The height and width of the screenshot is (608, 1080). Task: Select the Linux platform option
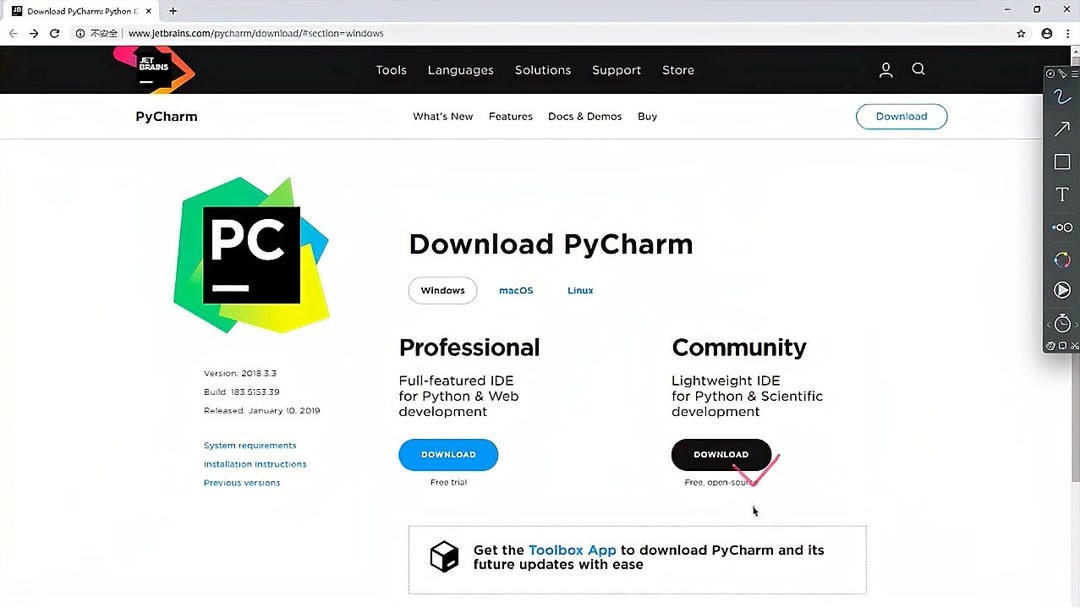pyautogui.click(x=580, y=290)
